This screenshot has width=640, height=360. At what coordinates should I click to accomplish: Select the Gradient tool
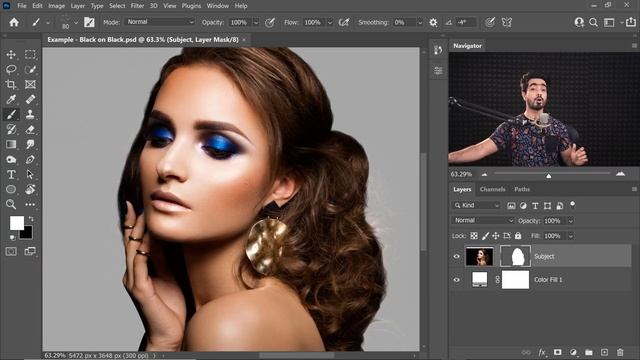11,144
